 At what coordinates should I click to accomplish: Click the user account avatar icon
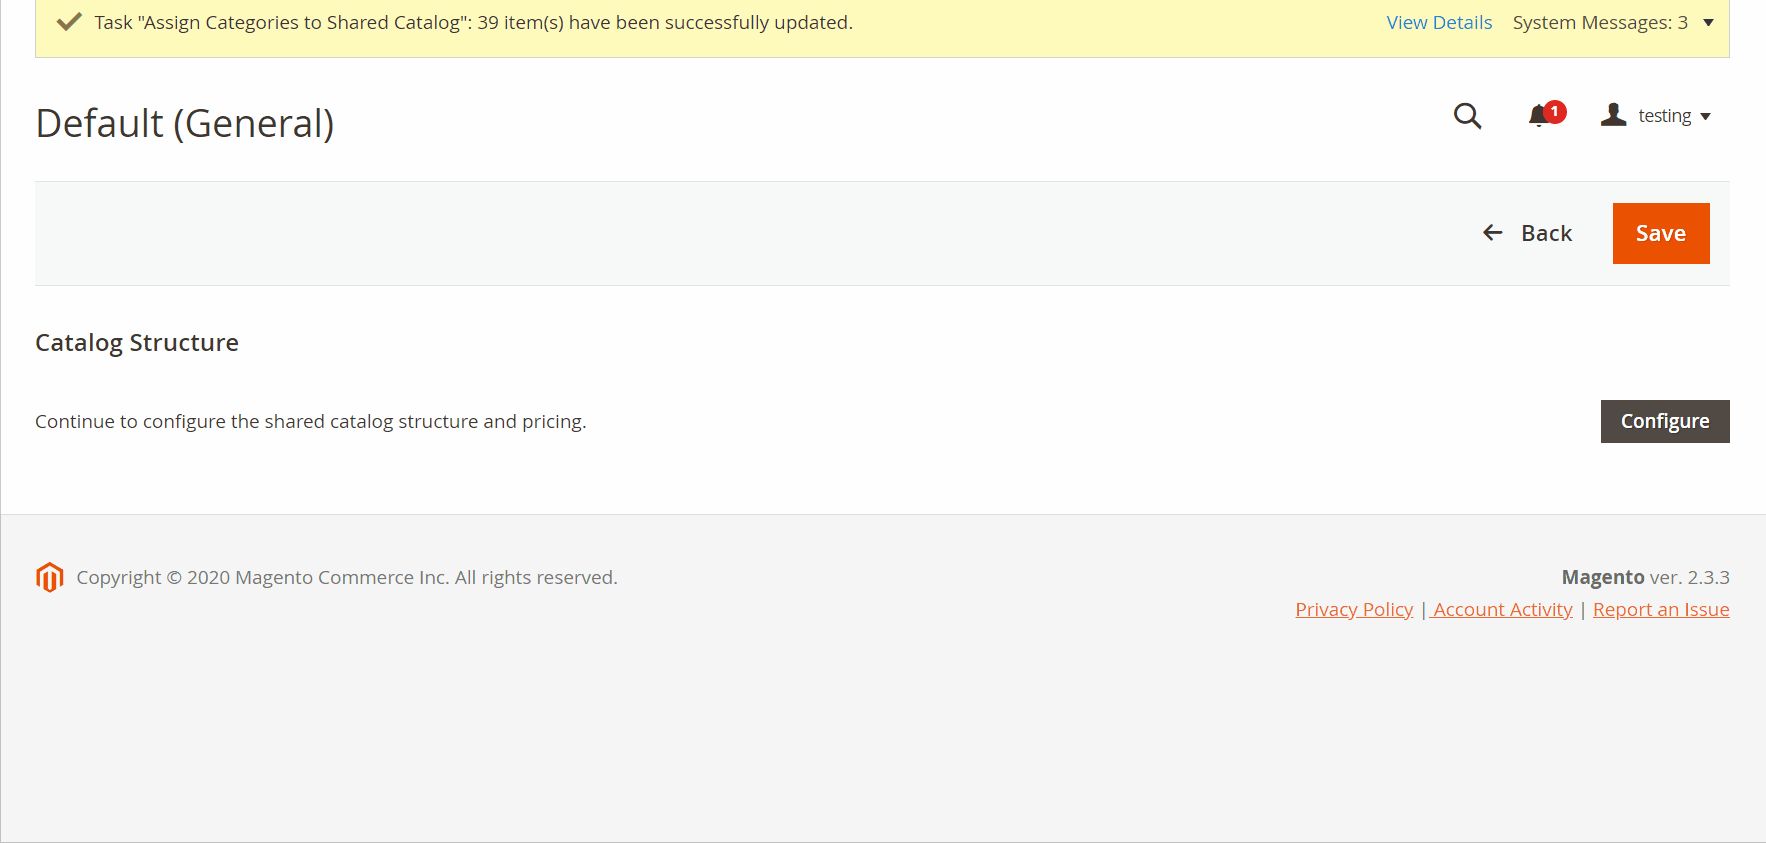(1613, 115)
